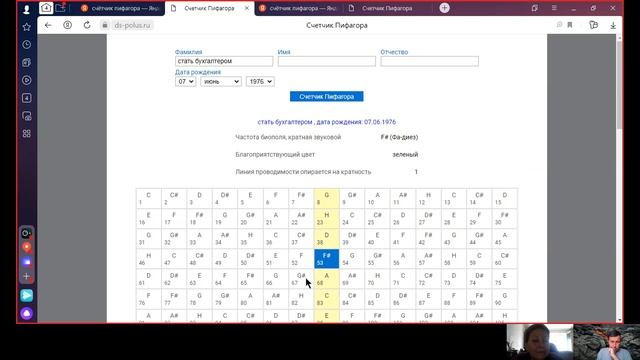Screen dimensions: 640x360
Task: Click the vertical page scrollbar
Action: [x=620, y=84]
